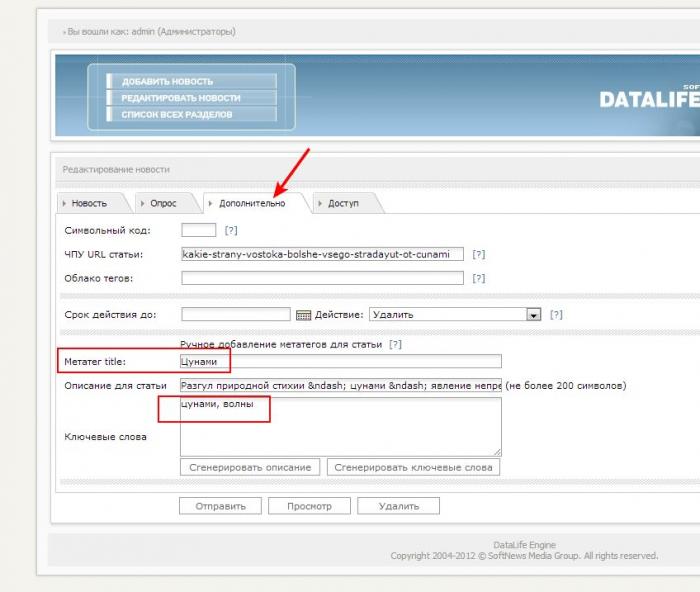Click the Редактирование новости heading text
Viewport: 700px width, 592px height.
point(116,170)
